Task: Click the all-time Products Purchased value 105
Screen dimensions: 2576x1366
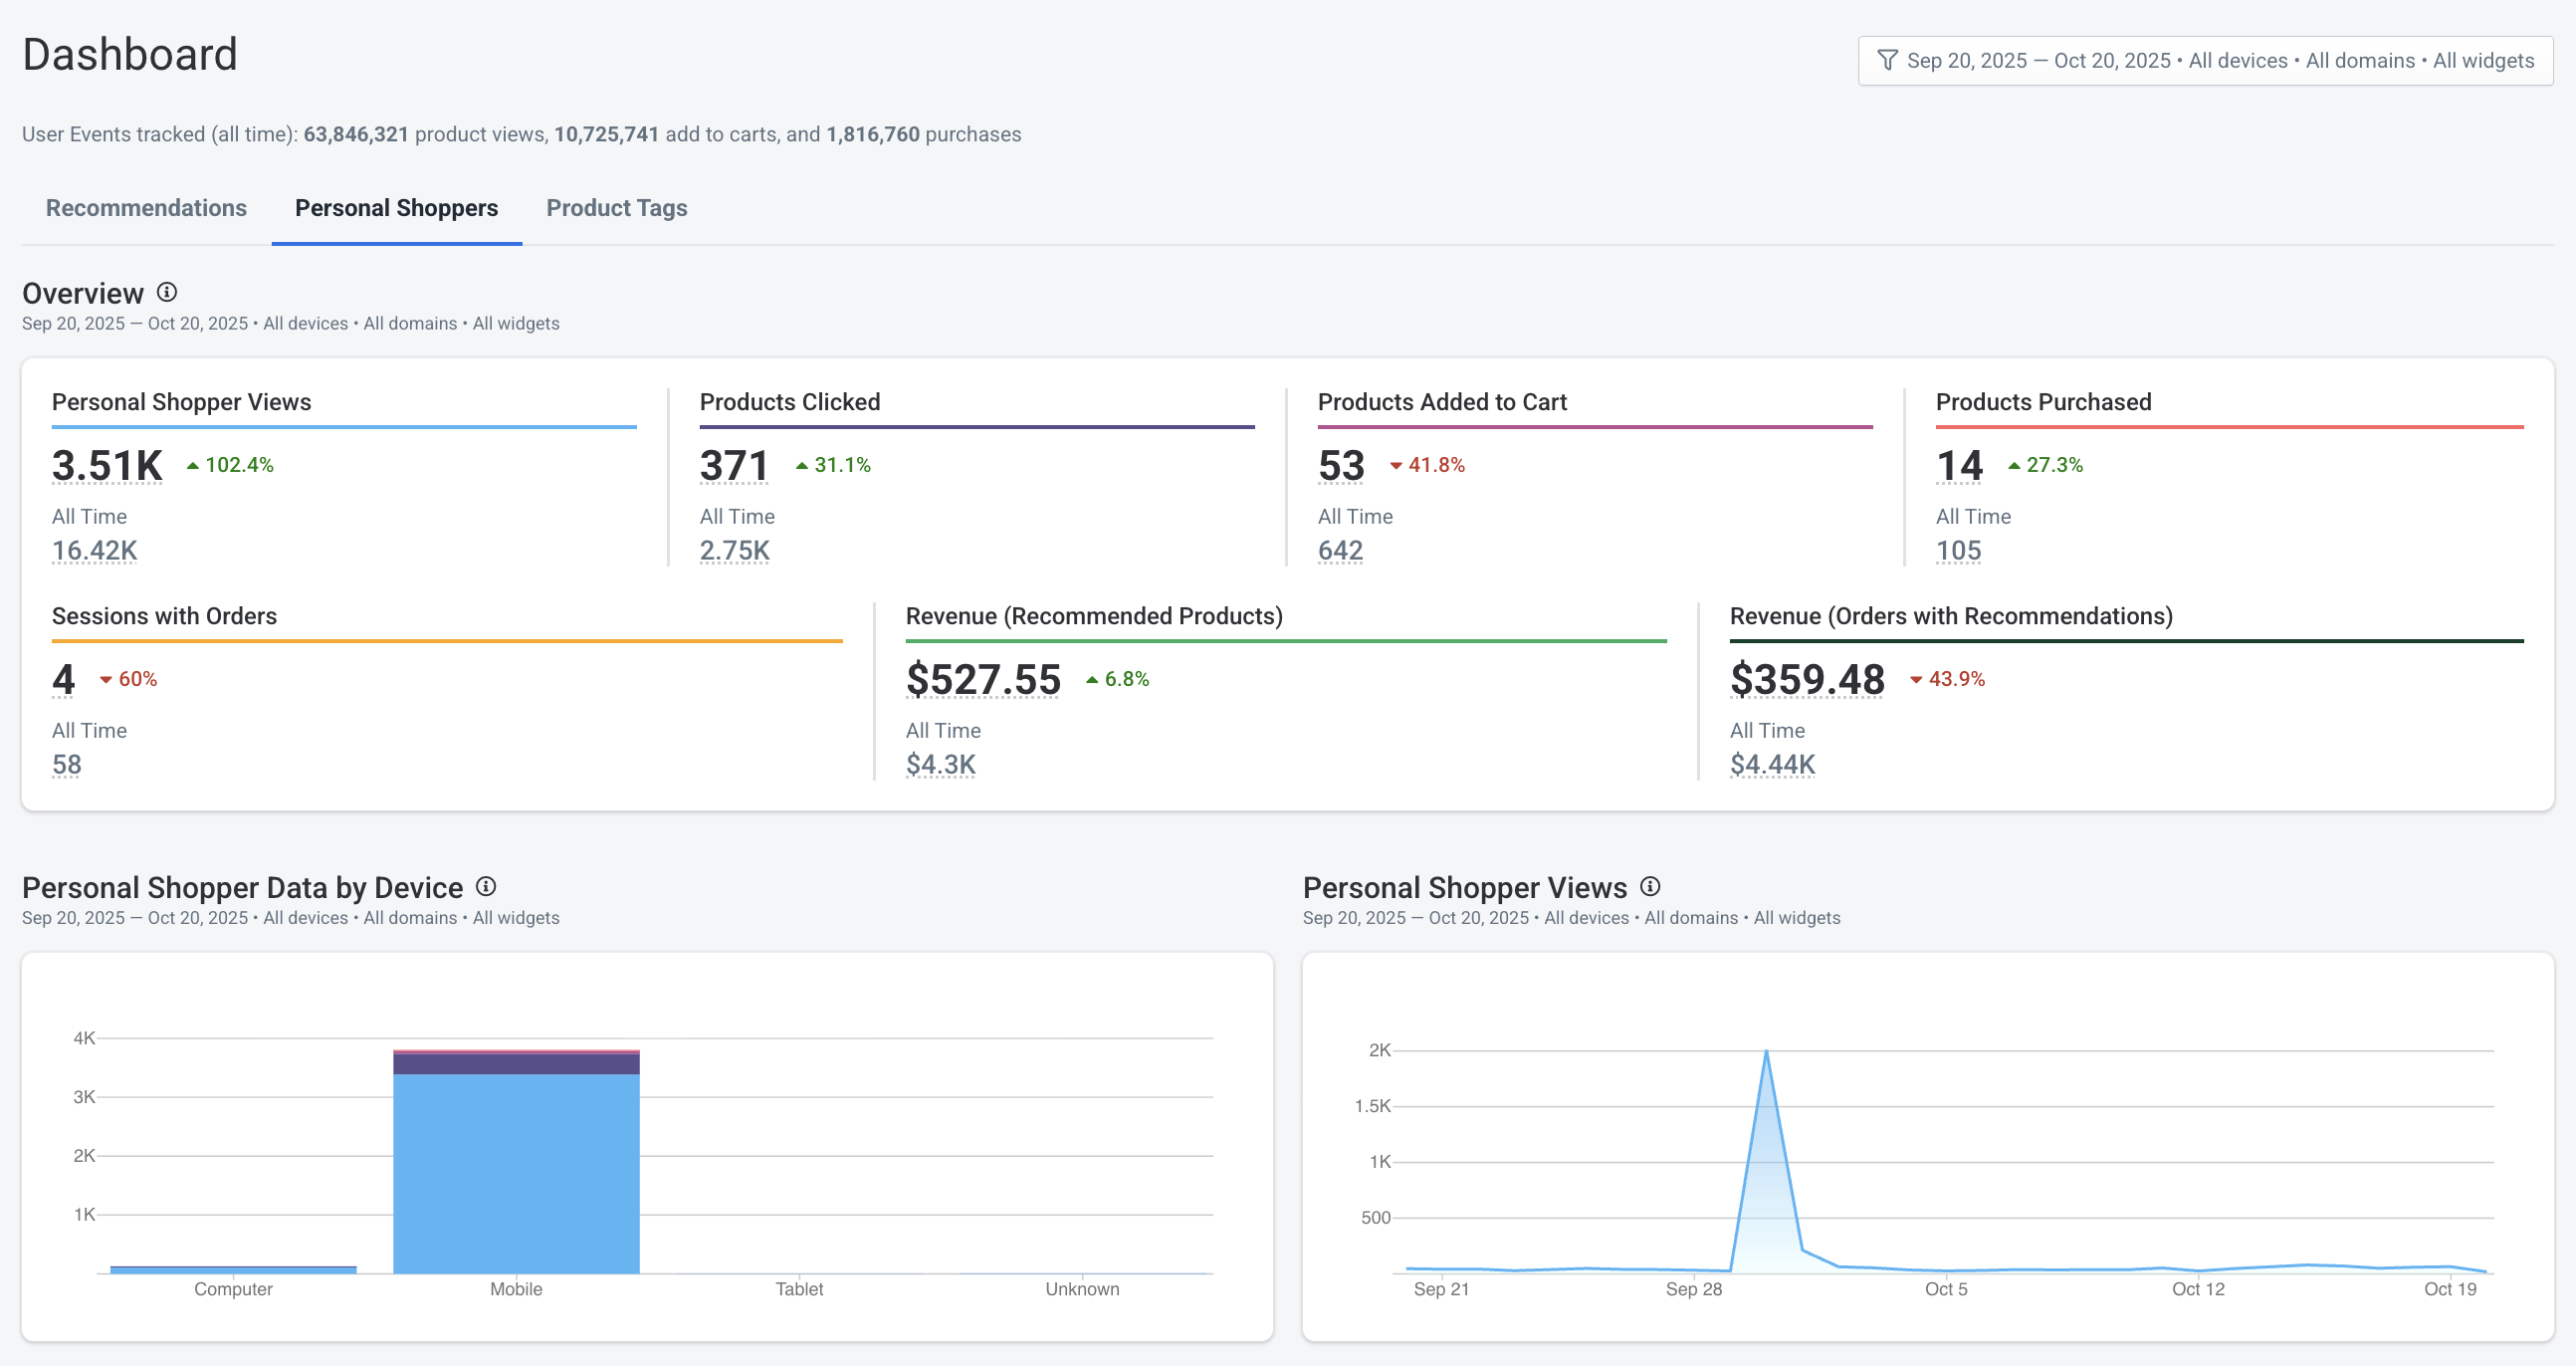Action: (x=1958, y=550)
